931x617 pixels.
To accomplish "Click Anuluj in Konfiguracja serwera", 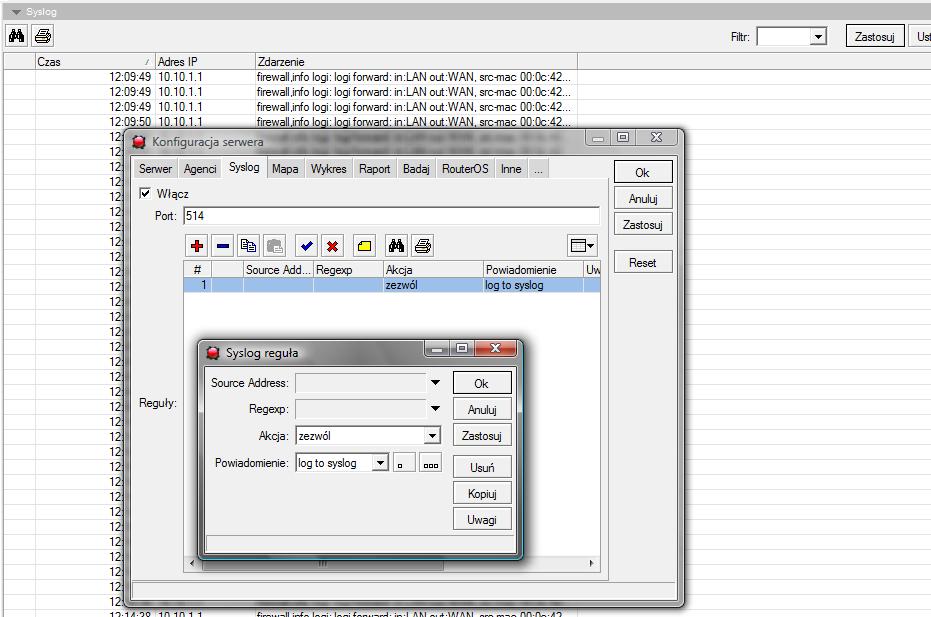I will [x=643, y=198].
